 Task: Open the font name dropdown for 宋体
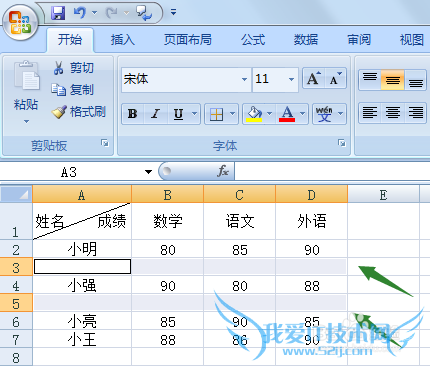[244, 79]
